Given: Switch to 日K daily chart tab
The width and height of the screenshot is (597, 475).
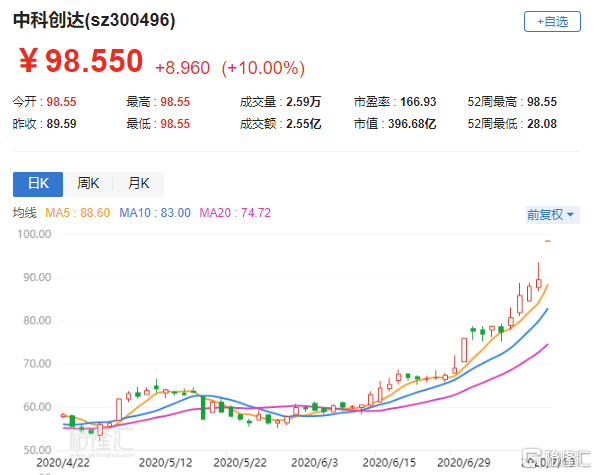Looking at the screenshot, I should (38, 184).
